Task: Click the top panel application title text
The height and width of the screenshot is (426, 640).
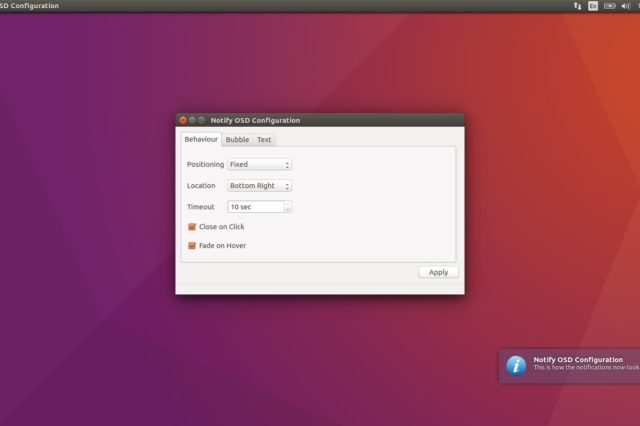Action: (29, 6)
